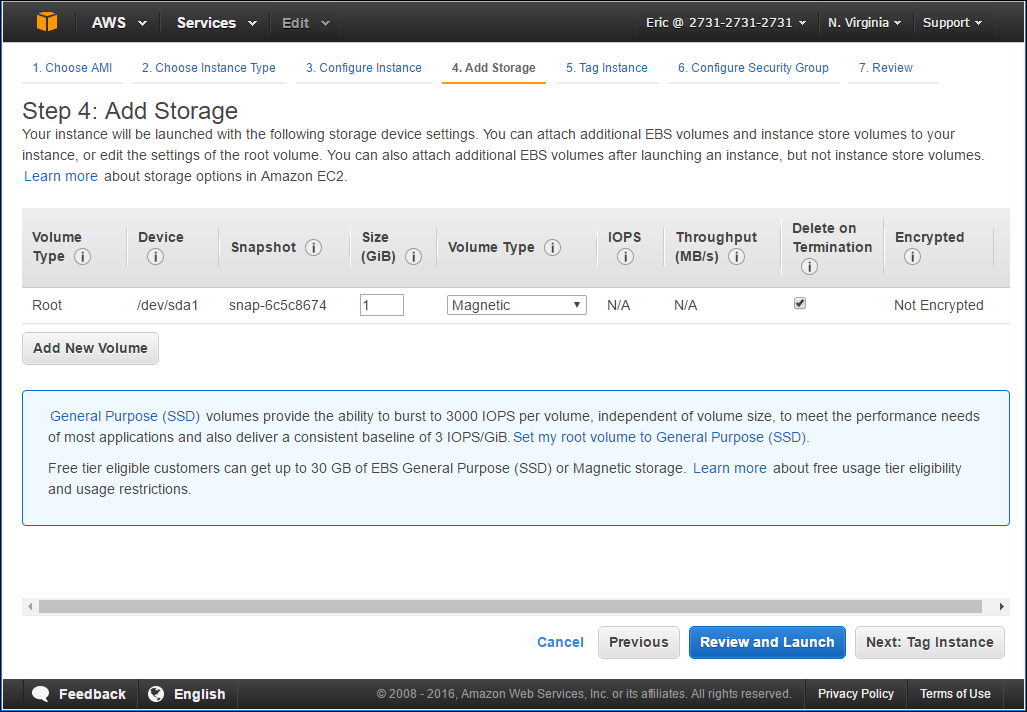Open the Magnetic volume type dropdown
1027x712 pixels.
517,305
